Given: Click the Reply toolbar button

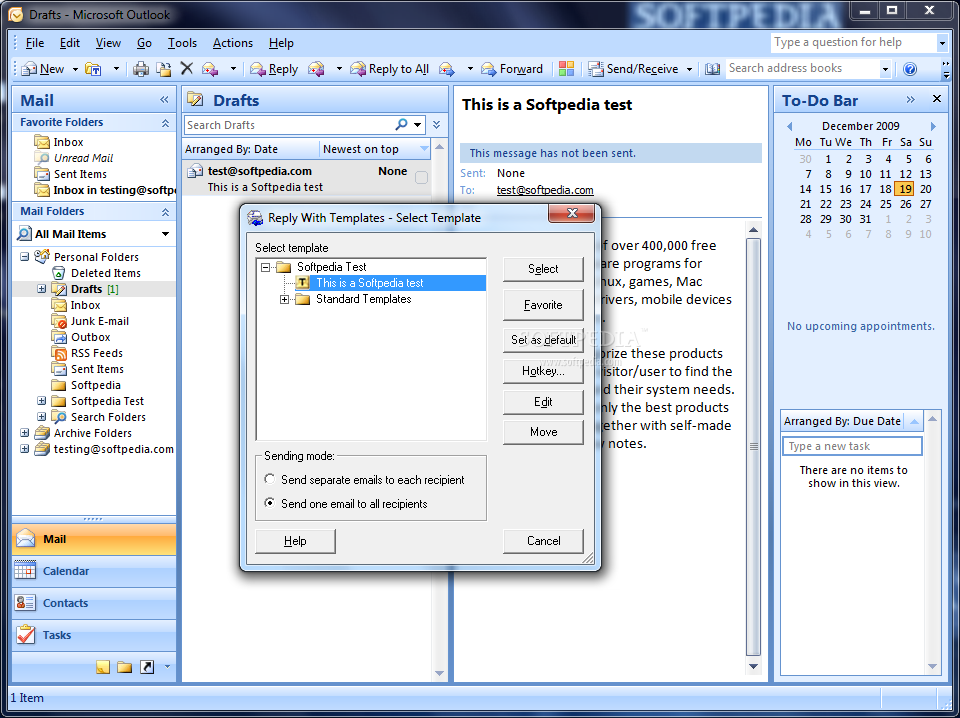Looking at the screenshot, I should click(274, 69).
